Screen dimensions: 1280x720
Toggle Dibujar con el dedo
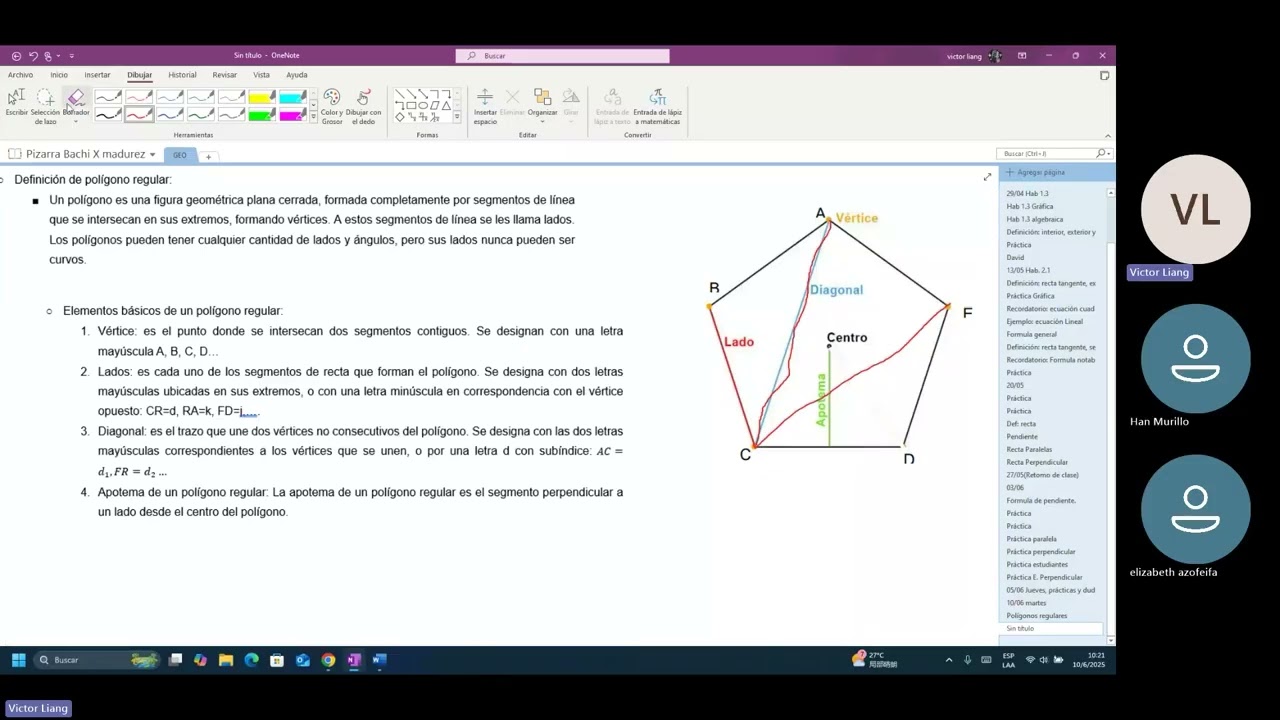click(363, 106)
